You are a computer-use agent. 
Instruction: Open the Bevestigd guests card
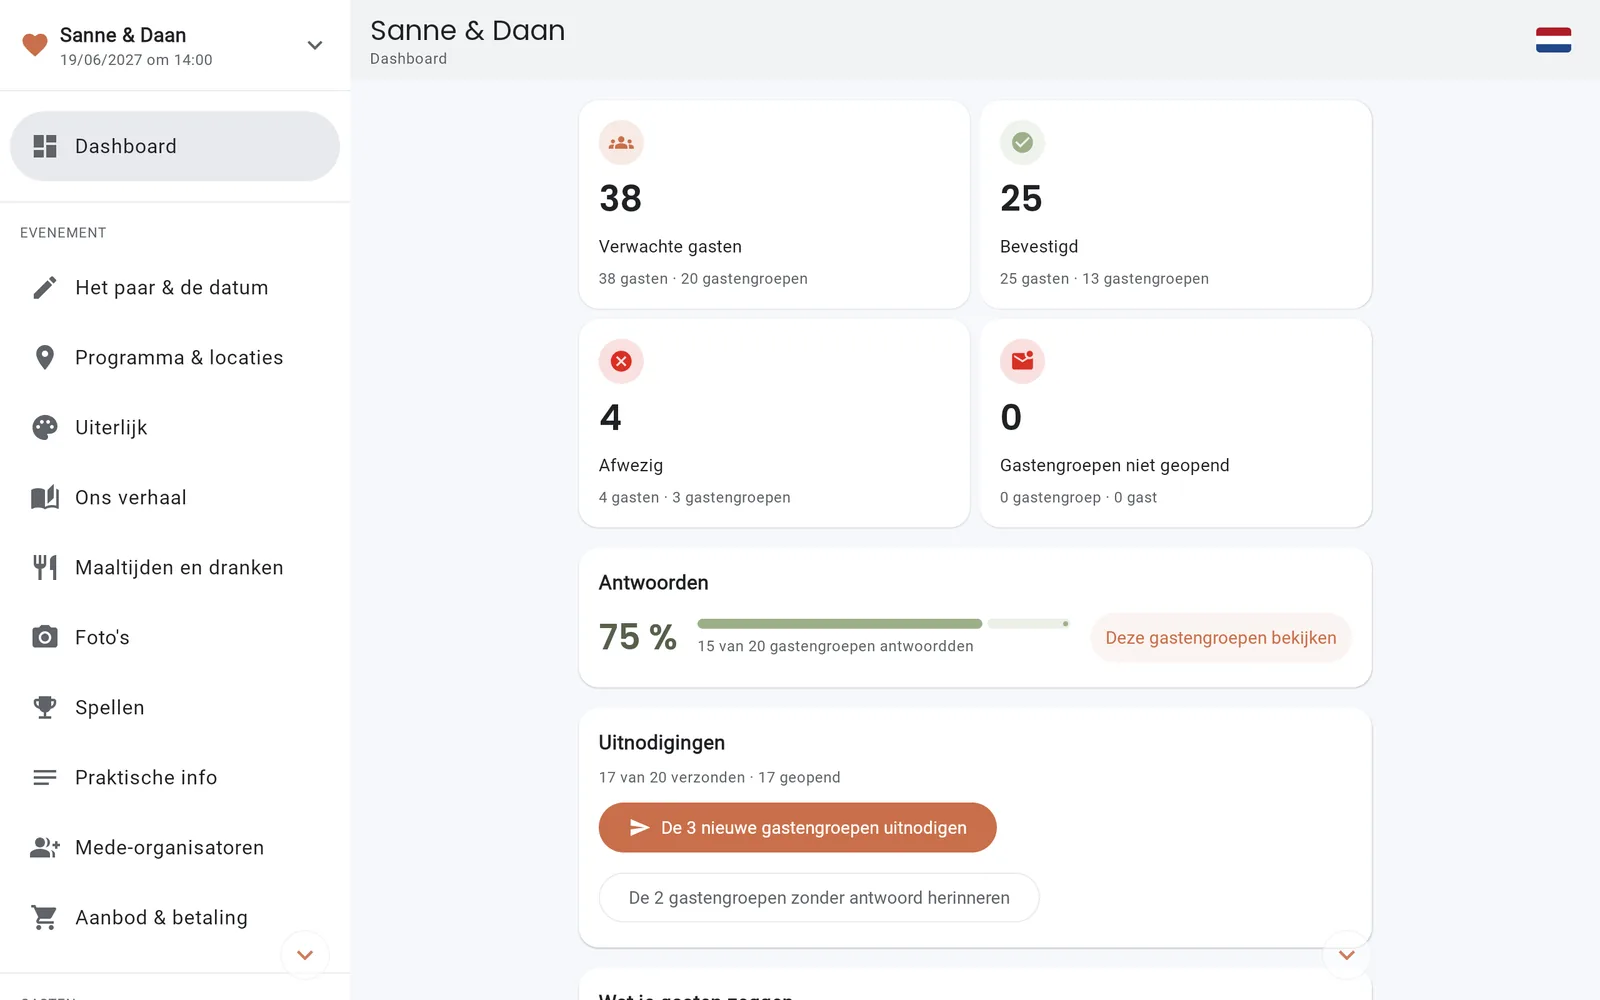pyautogui.click(x=1176, y=204)
